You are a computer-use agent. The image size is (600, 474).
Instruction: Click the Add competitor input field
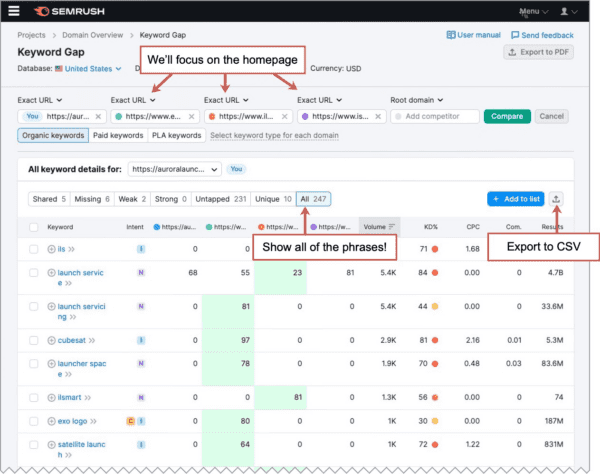pyautogui.click(x=435, y=116)
